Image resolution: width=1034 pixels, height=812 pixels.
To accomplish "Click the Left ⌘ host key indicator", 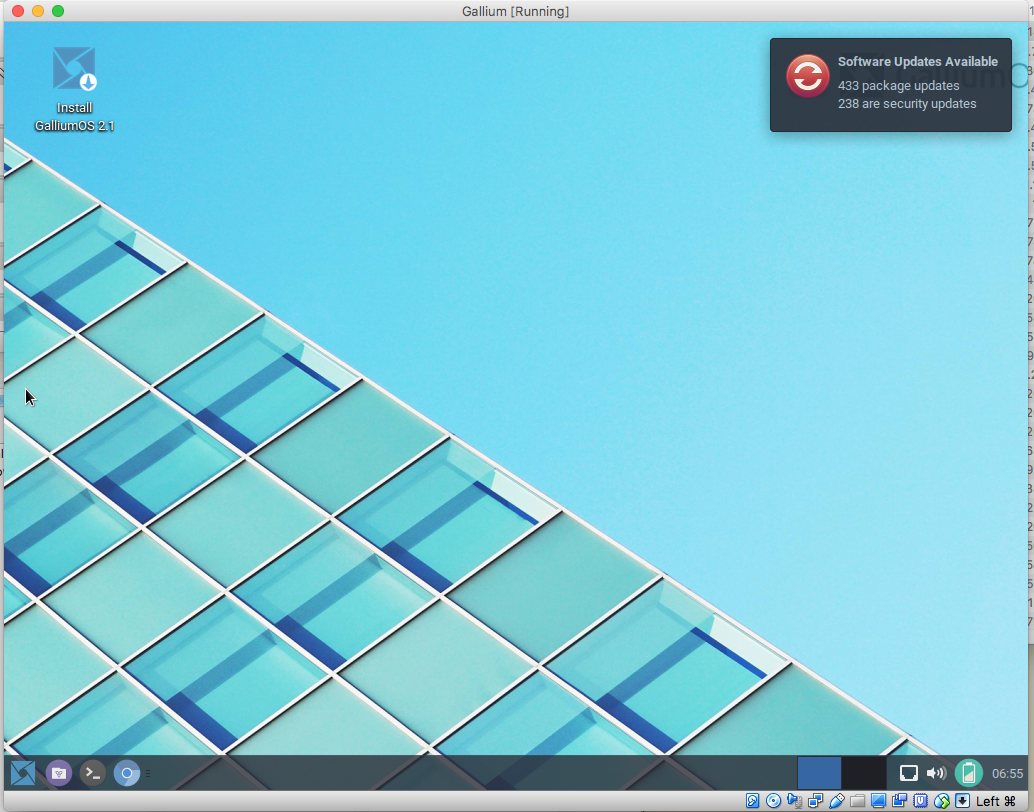I will tap(996, 801).
